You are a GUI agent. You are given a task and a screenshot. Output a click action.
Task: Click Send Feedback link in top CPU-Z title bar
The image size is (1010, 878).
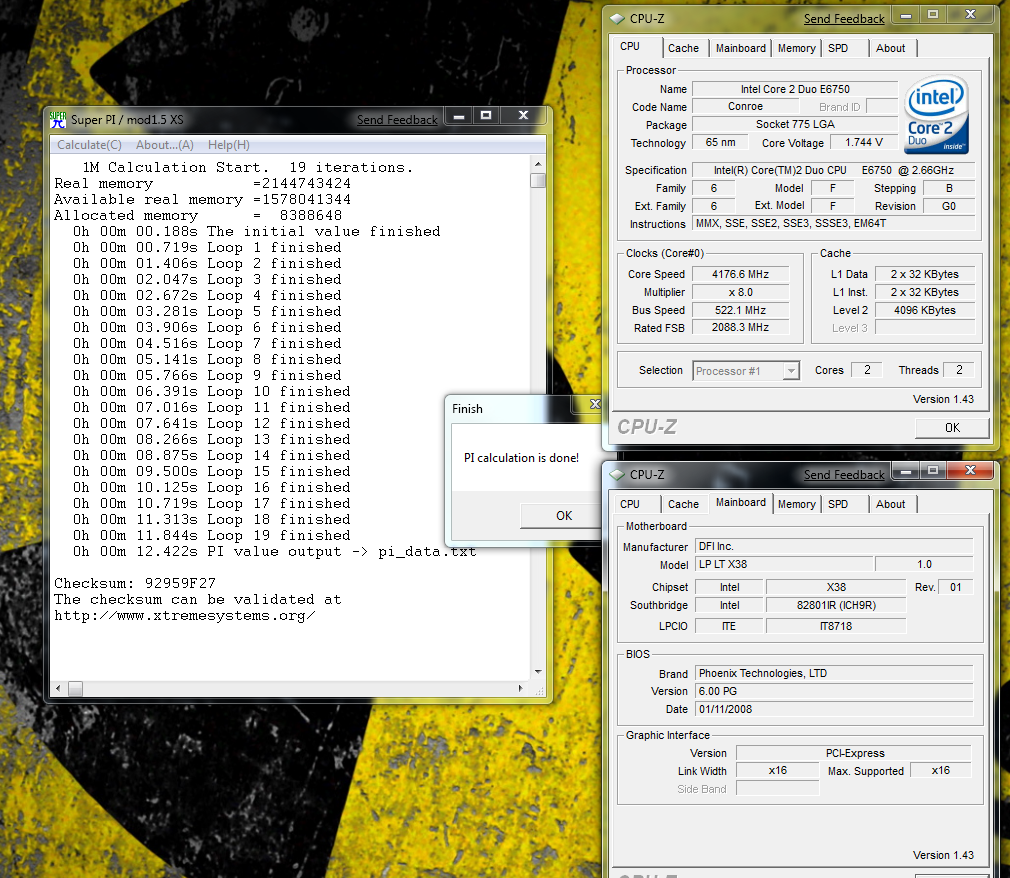tap(844, 19)
